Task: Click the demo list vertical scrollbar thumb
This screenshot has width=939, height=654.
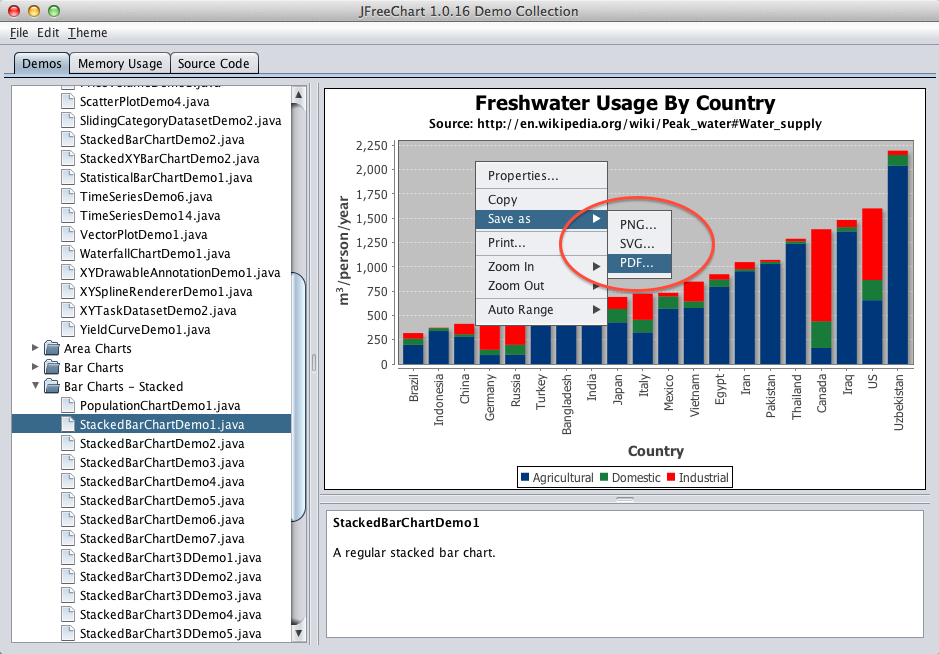Action: [299, 398]
